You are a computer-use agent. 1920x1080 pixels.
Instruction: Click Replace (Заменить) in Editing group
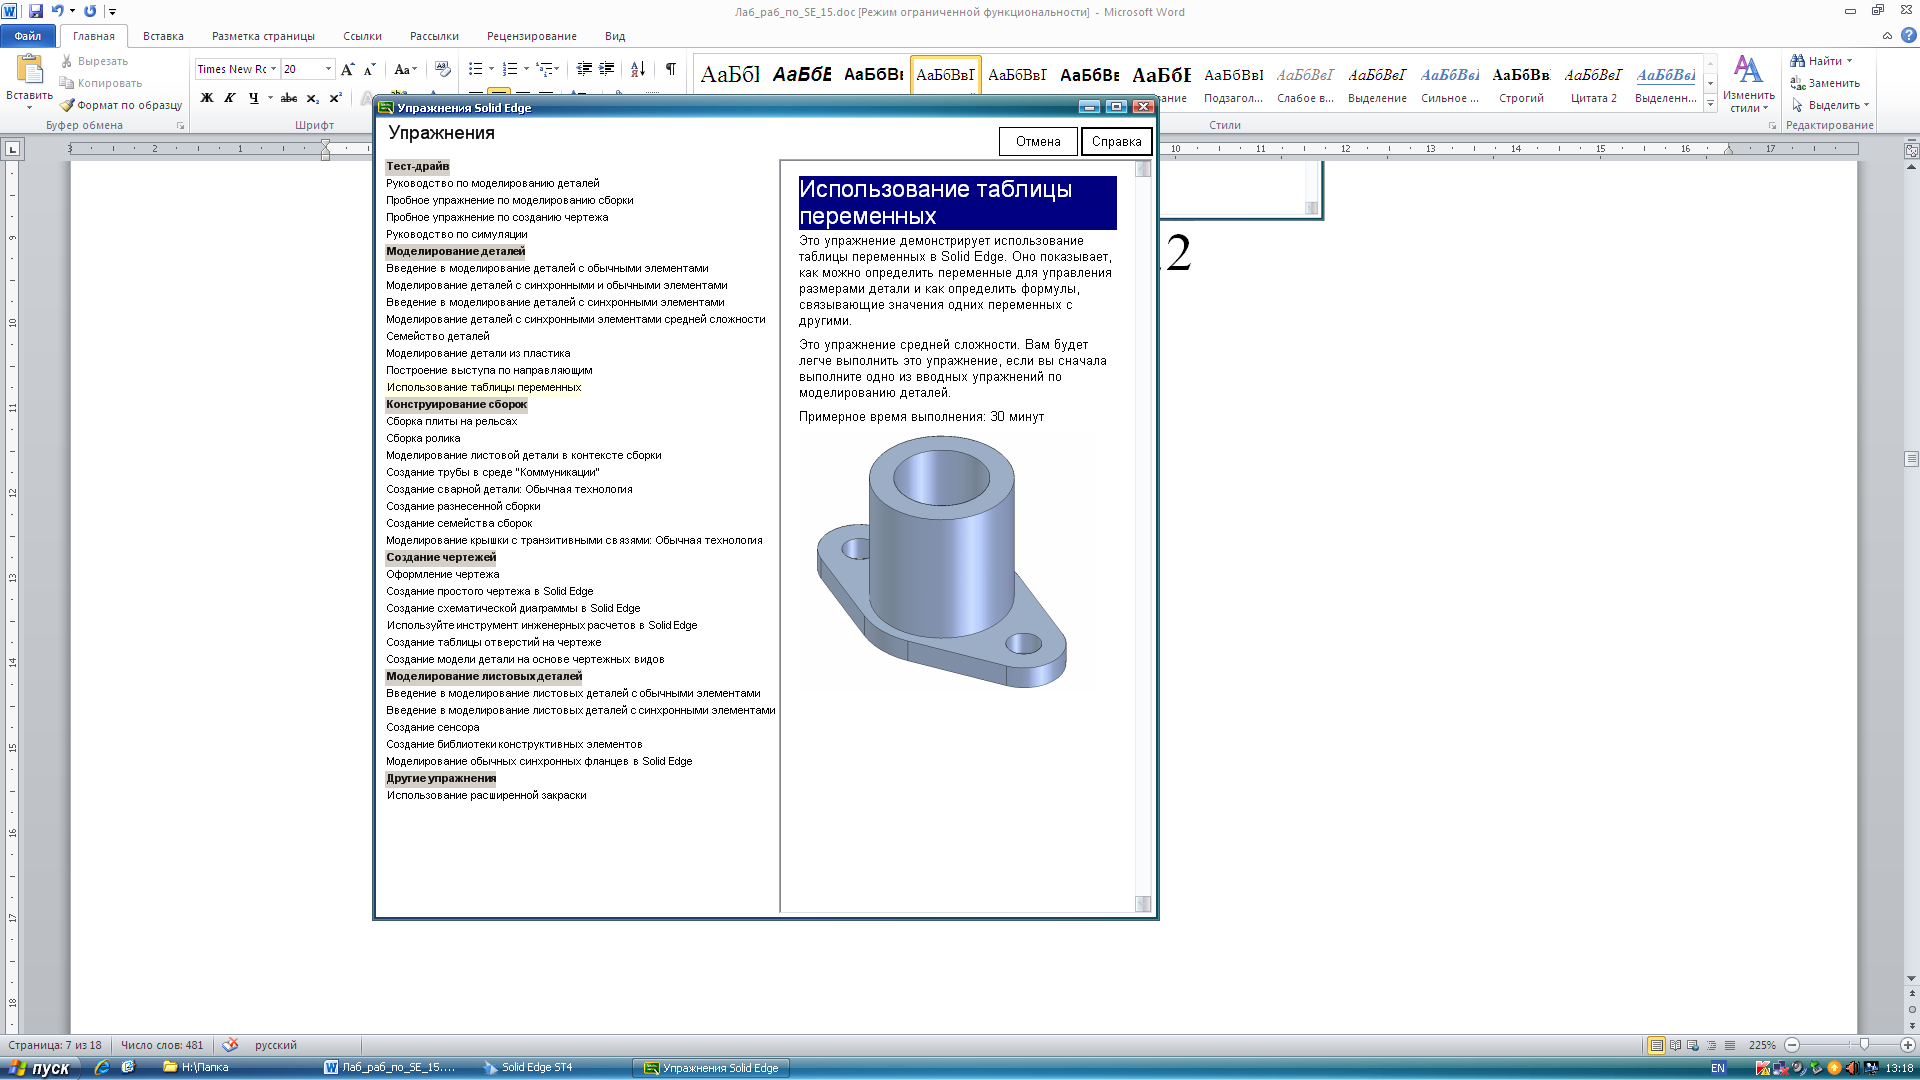point(1826,83)
